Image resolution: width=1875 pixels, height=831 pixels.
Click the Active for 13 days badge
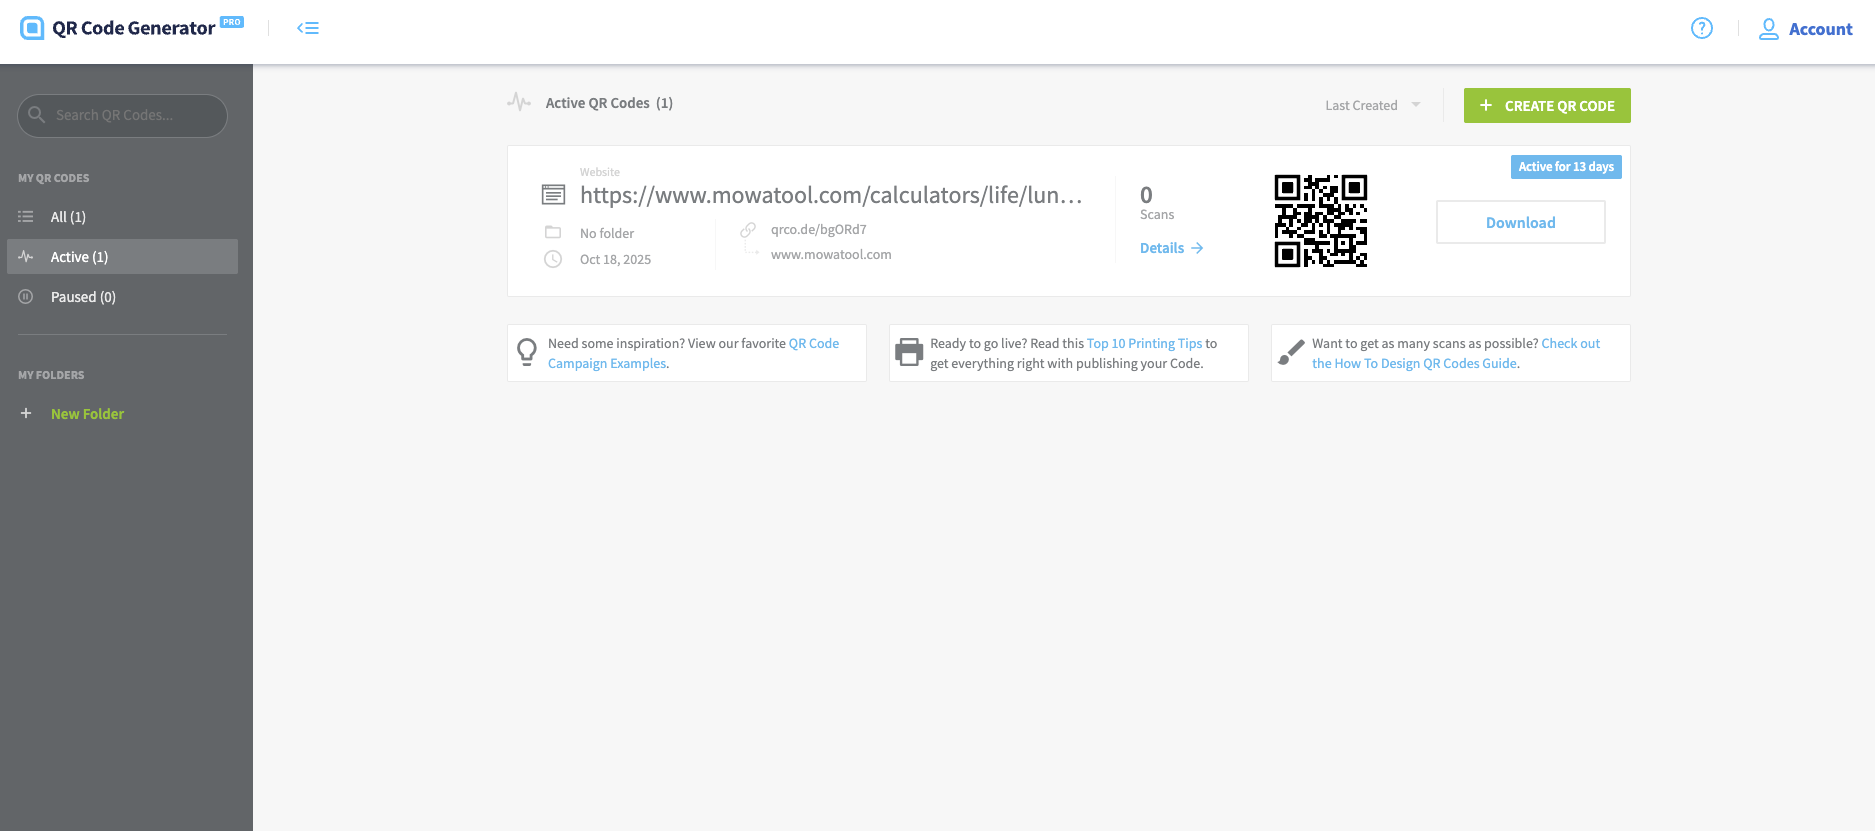1566,167
